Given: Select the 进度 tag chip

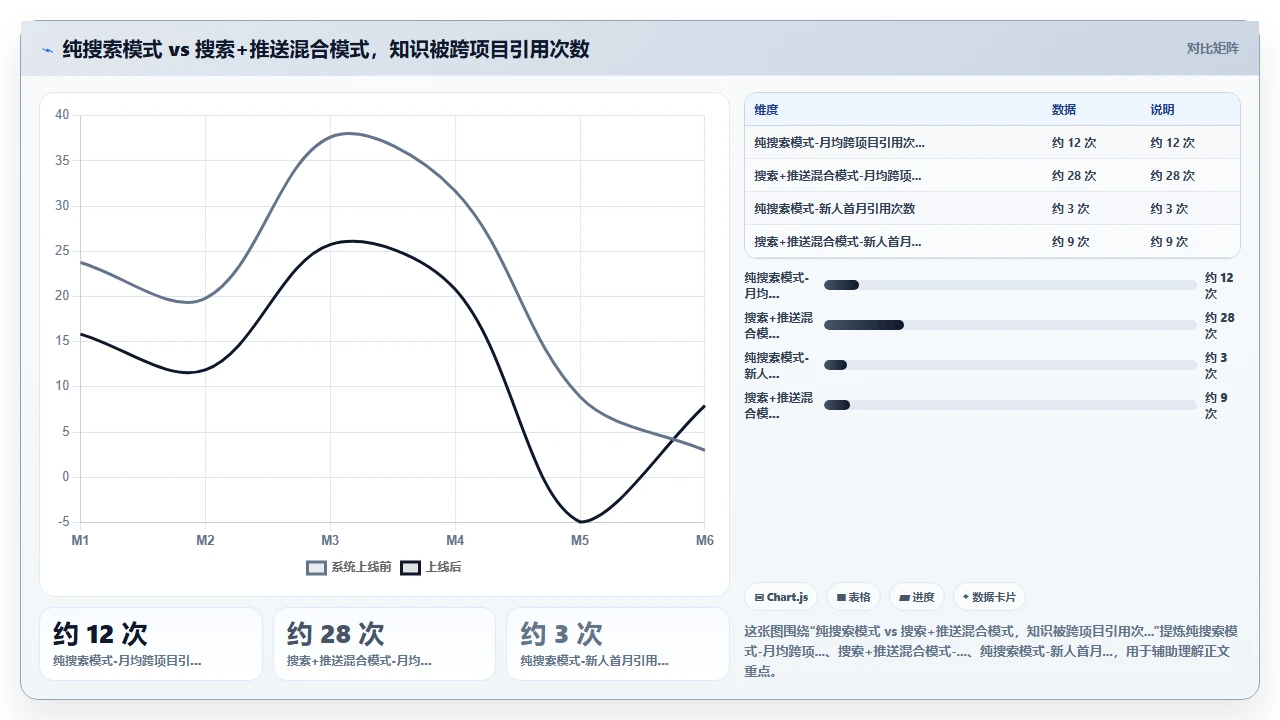Looking at the screenshot, I should [917, 597].
